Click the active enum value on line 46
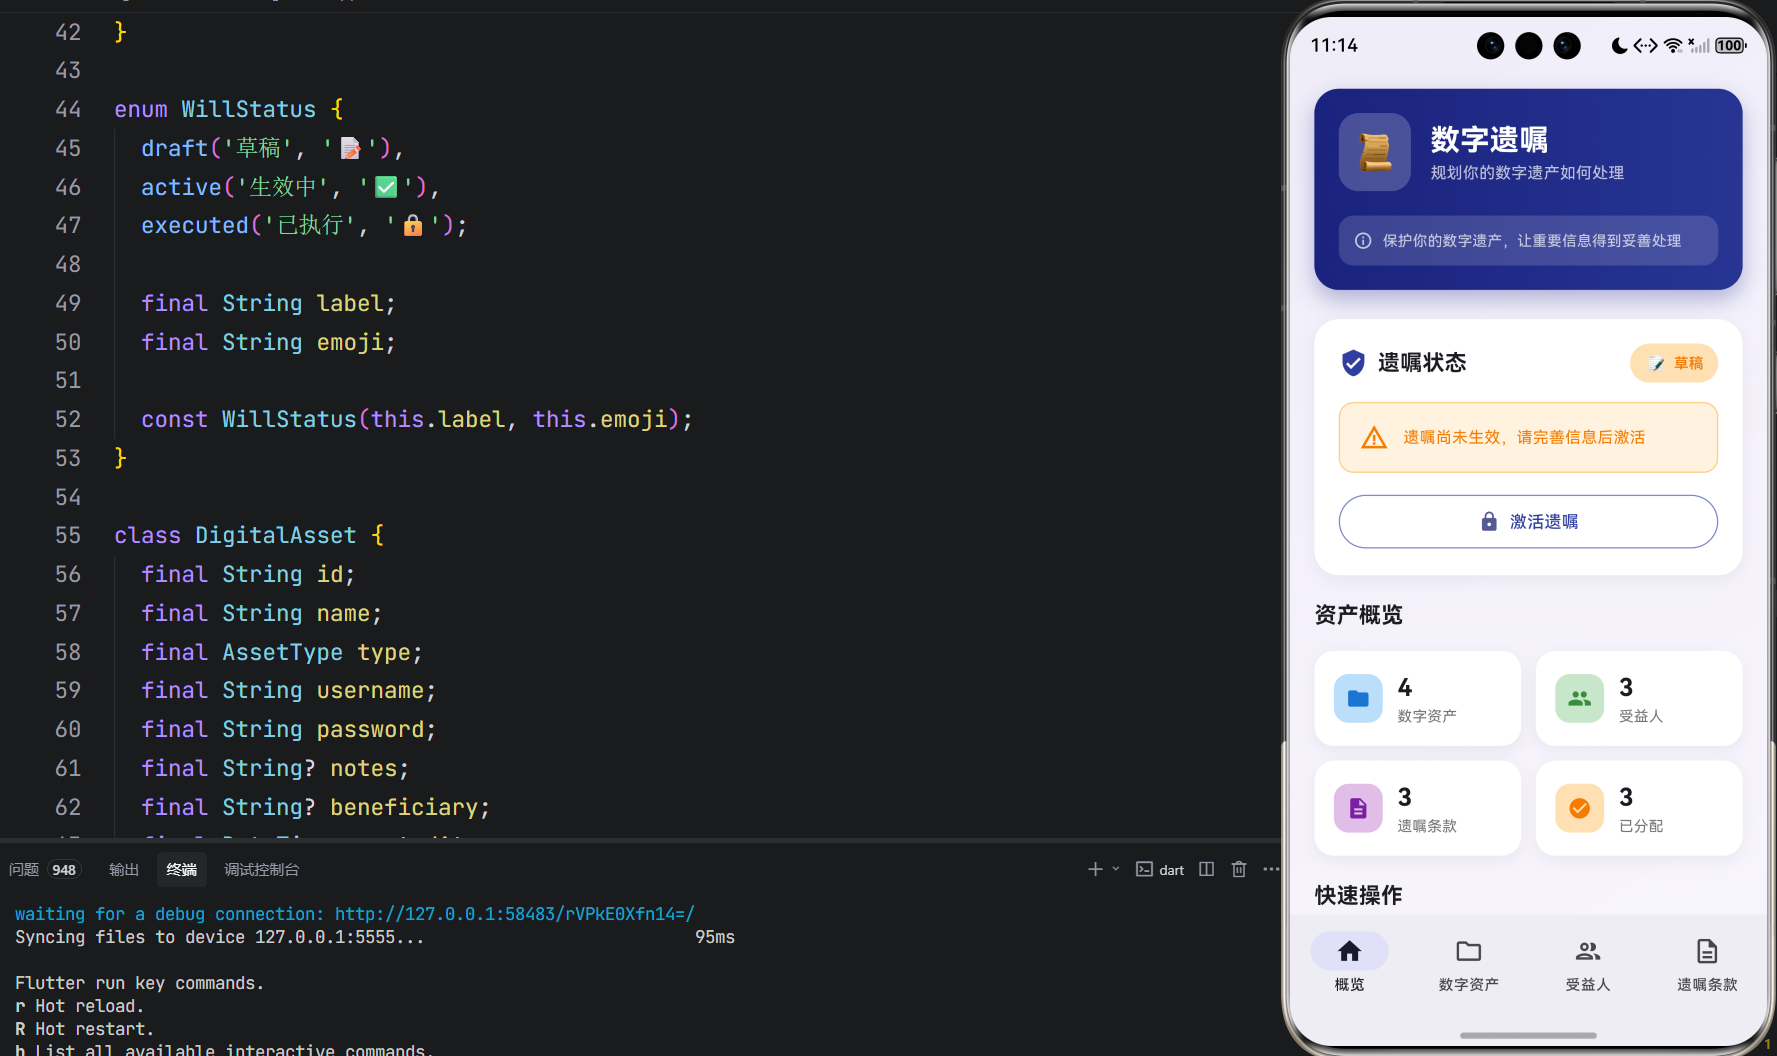The height and width of the screenshot is (1056, 1777). (x=181, y=187)
